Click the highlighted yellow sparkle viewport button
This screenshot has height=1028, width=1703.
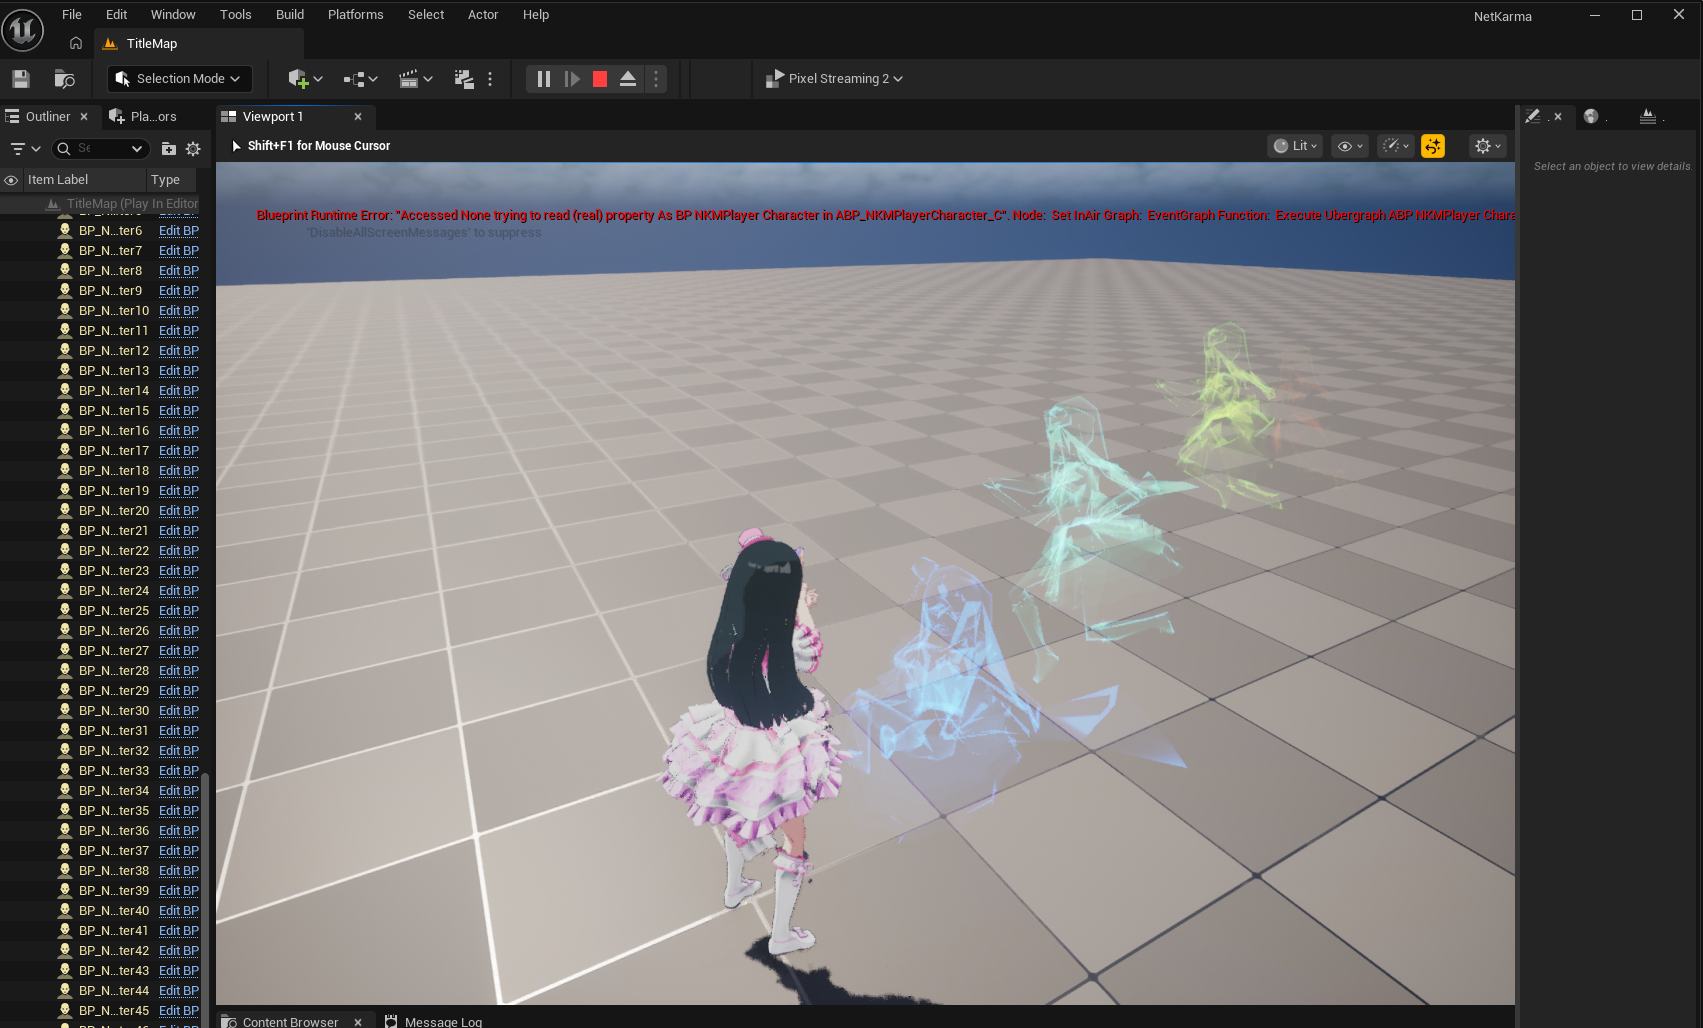point(1433,146)
